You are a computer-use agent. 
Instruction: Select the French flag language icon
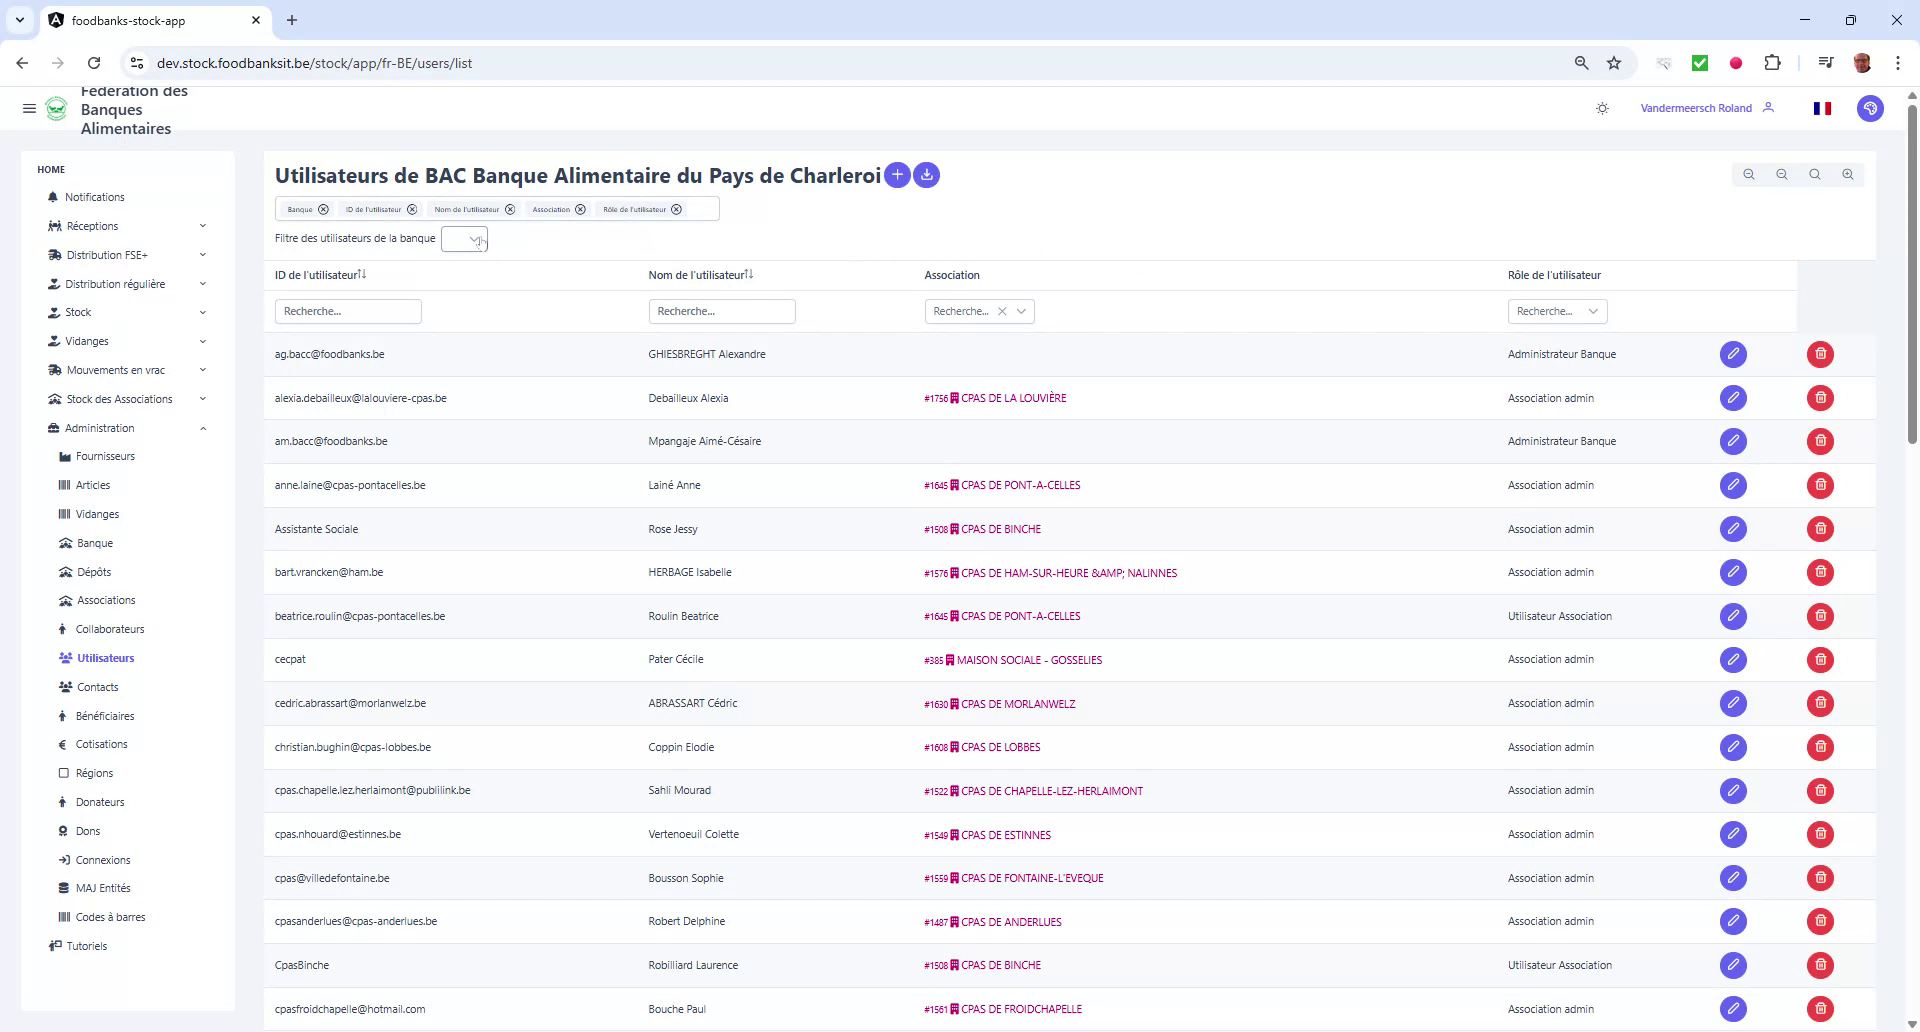coord(1822,108)
